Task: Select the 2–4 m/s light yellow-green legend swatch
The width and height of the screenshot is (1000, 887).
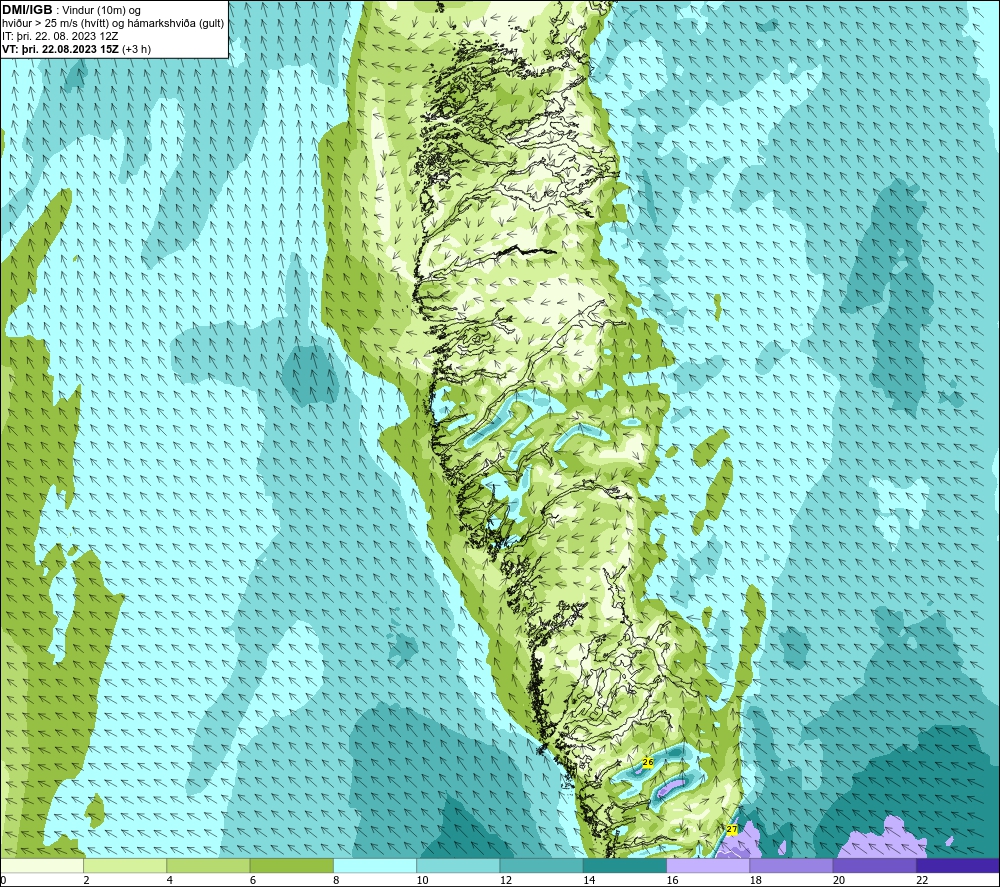Action: [125, 865]
